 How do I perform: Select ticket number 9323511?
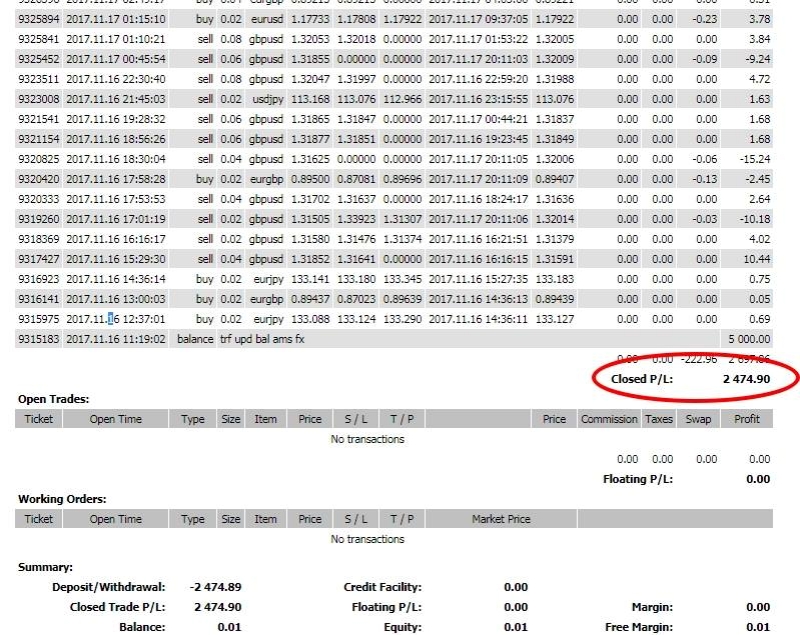click(x=39, y=79)
